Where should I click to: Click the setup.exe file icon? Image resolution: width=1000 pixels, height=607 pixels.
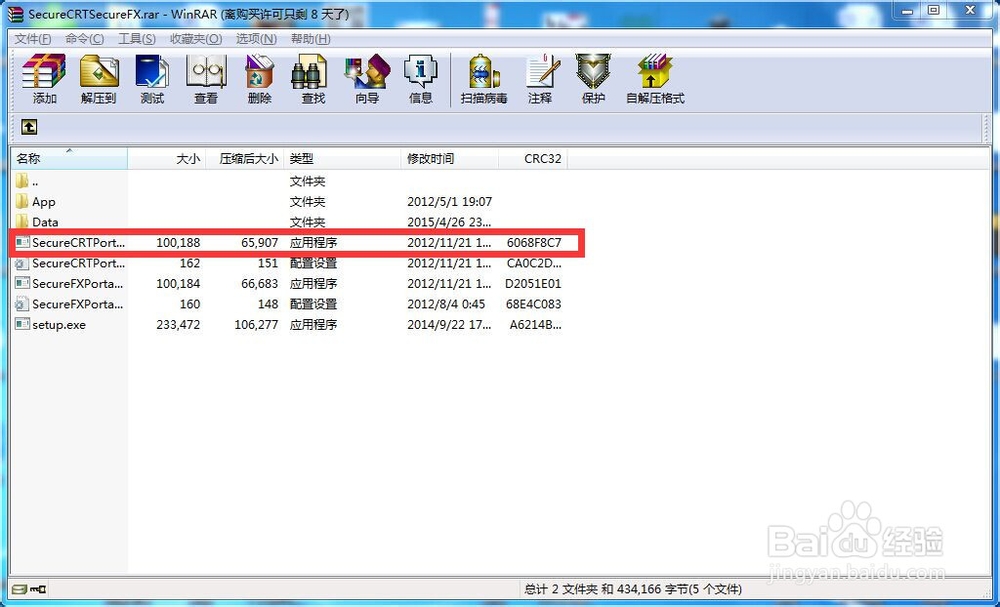pyautogui.click(x=22, y=325)
